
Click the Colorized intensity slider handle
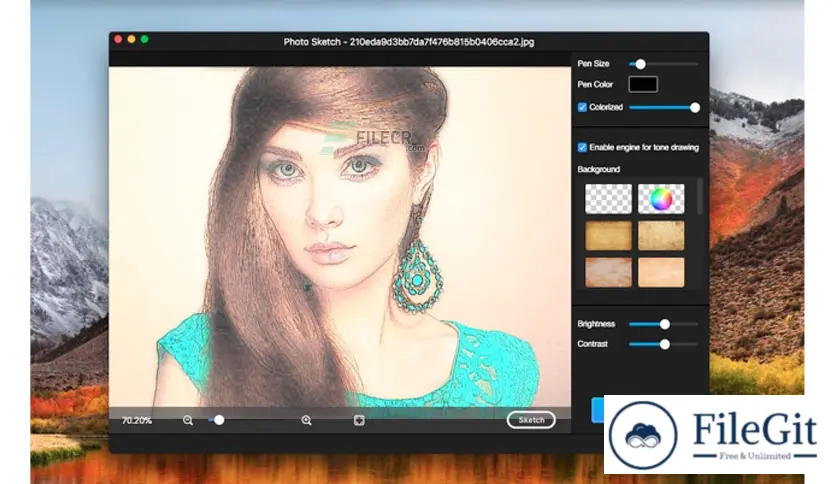click(x=695, y=108)
